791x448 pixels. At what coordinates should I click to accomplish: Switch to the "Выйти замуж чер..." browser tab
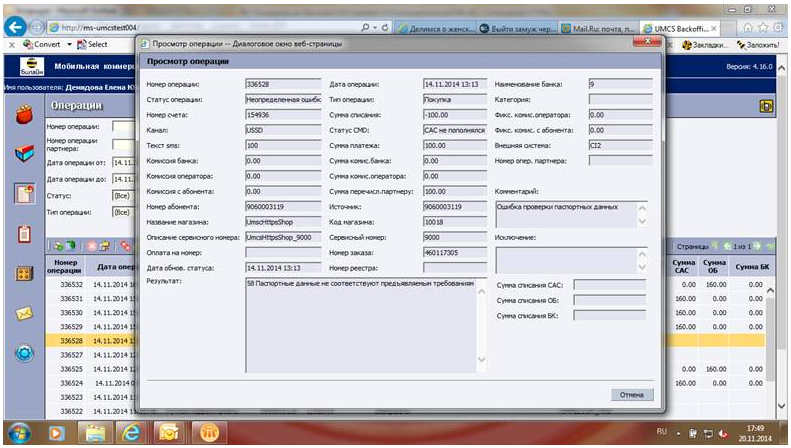coord(518,29)
